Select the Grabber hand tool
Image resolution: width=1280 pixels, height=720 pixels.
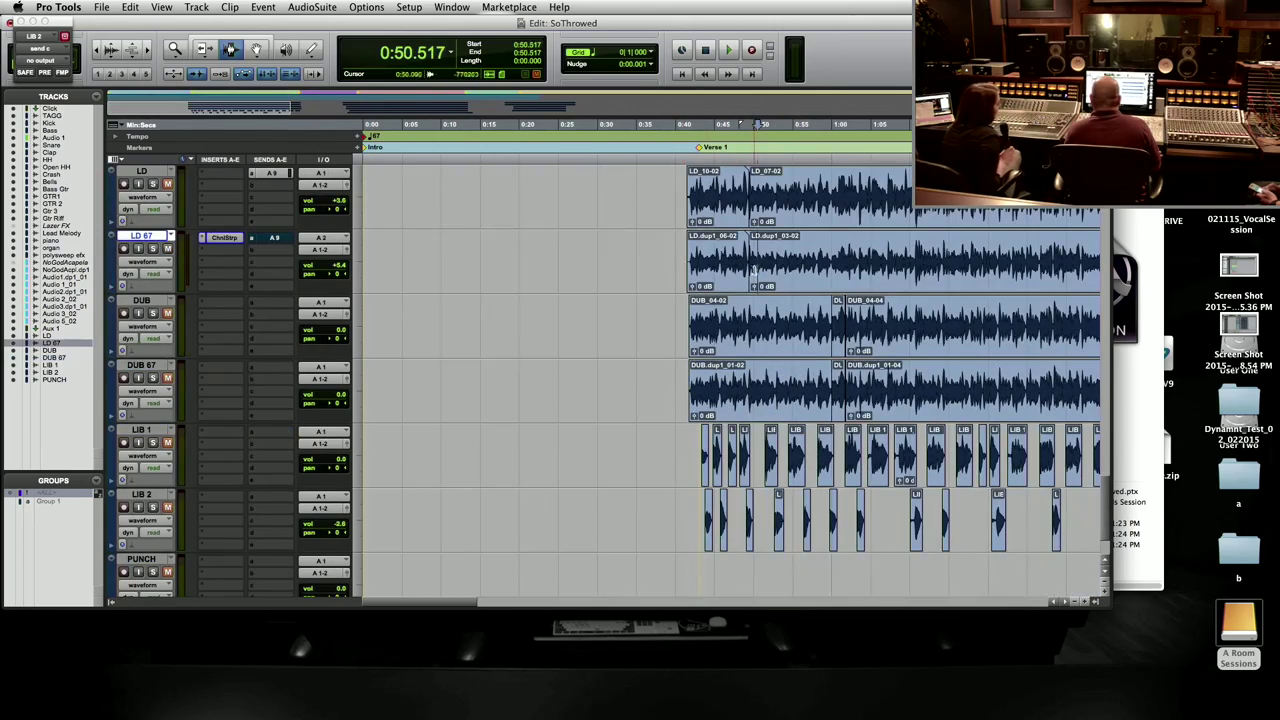pyautogui.click(x=257, y=49)
